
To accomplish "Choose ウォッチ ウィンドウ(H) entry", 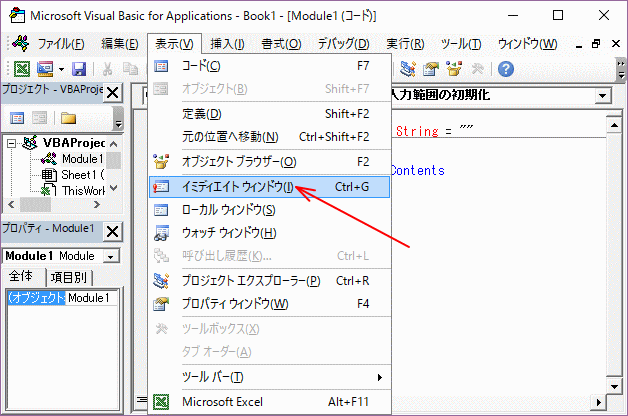I will [269, 233].
